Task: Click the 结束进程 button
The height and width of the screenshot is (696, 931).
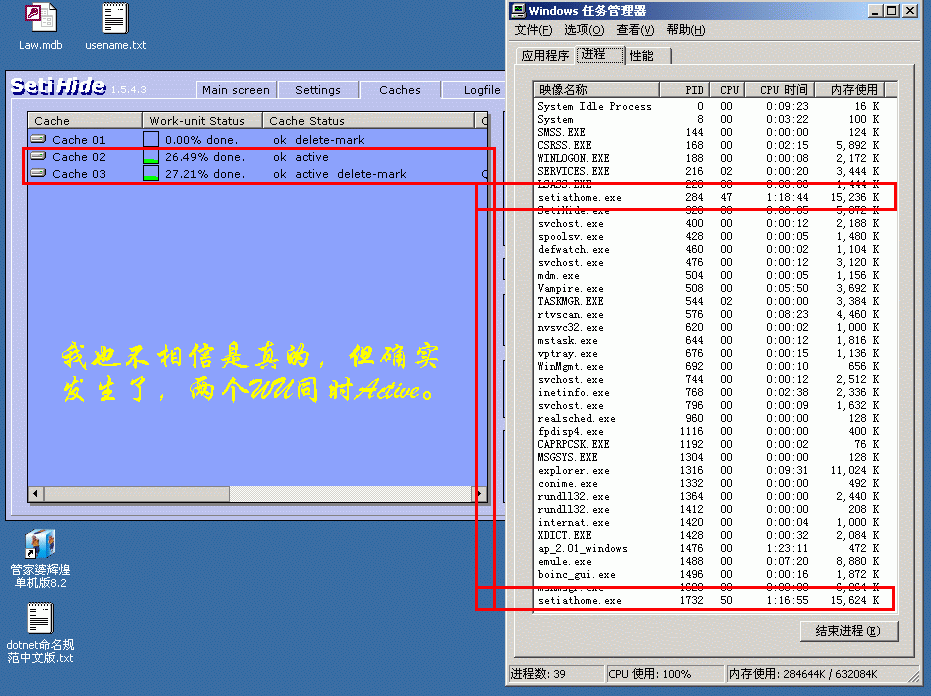Action: pyautogui.click(x=848, y=631)
